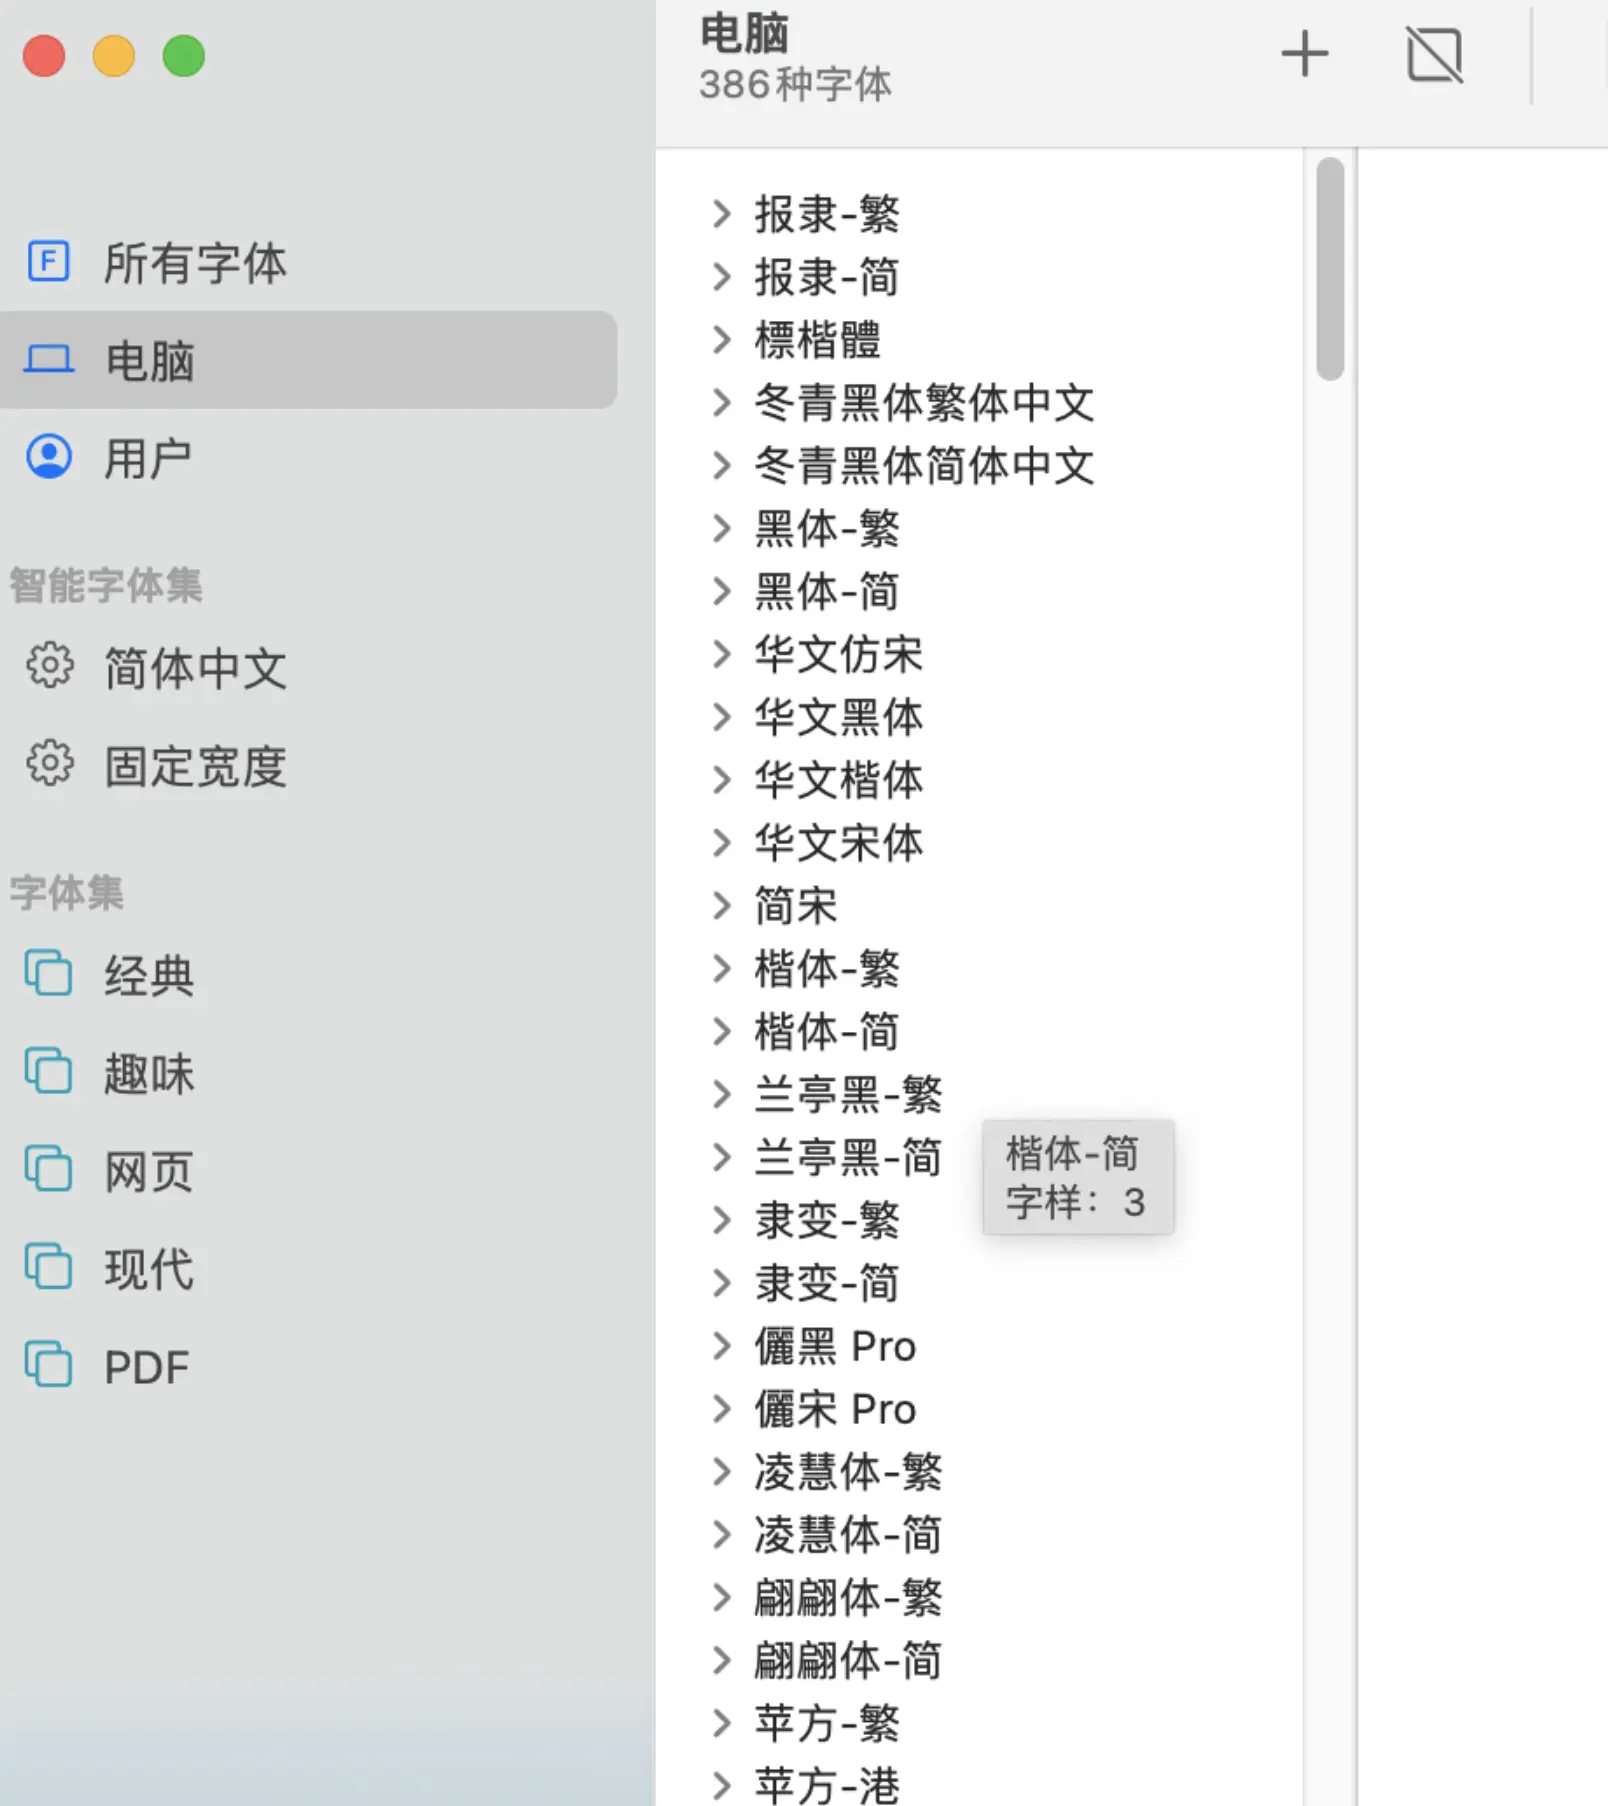The width and height of the screenshot is (1608, 1806).
Task: Click the gear icon beside 固定宽度
Action: pos(49,765)
